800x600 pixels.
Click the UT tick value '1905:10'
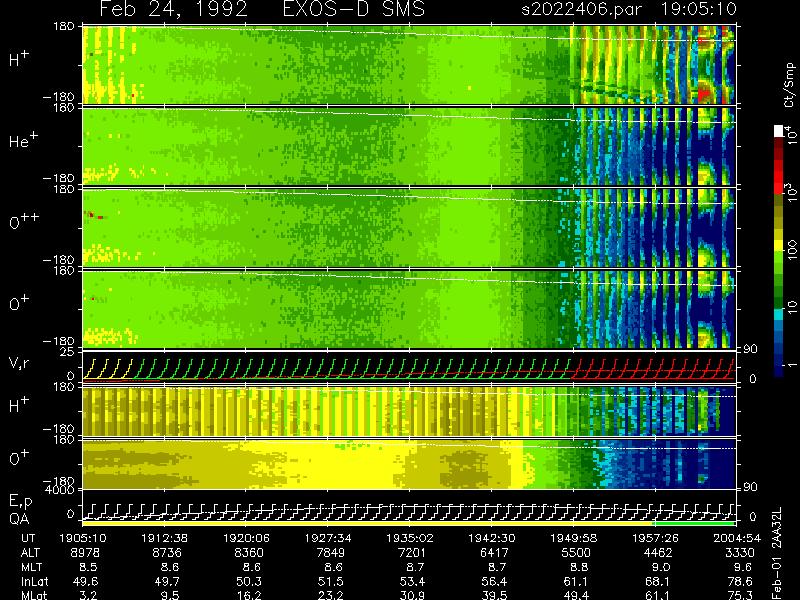click(x=83, y=538)
